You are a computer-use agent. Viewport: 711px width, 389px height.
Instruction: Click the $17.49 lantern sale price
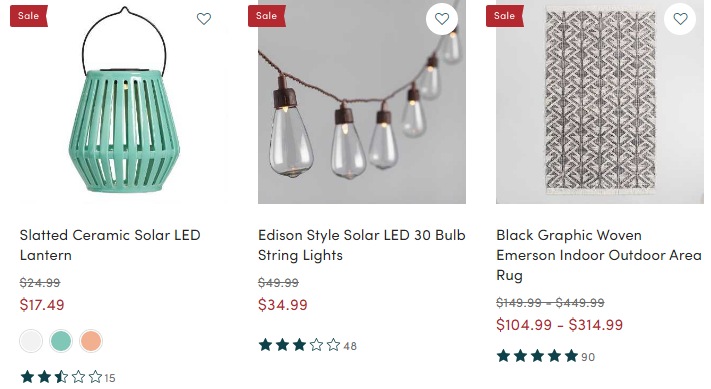tap(42, 305)
